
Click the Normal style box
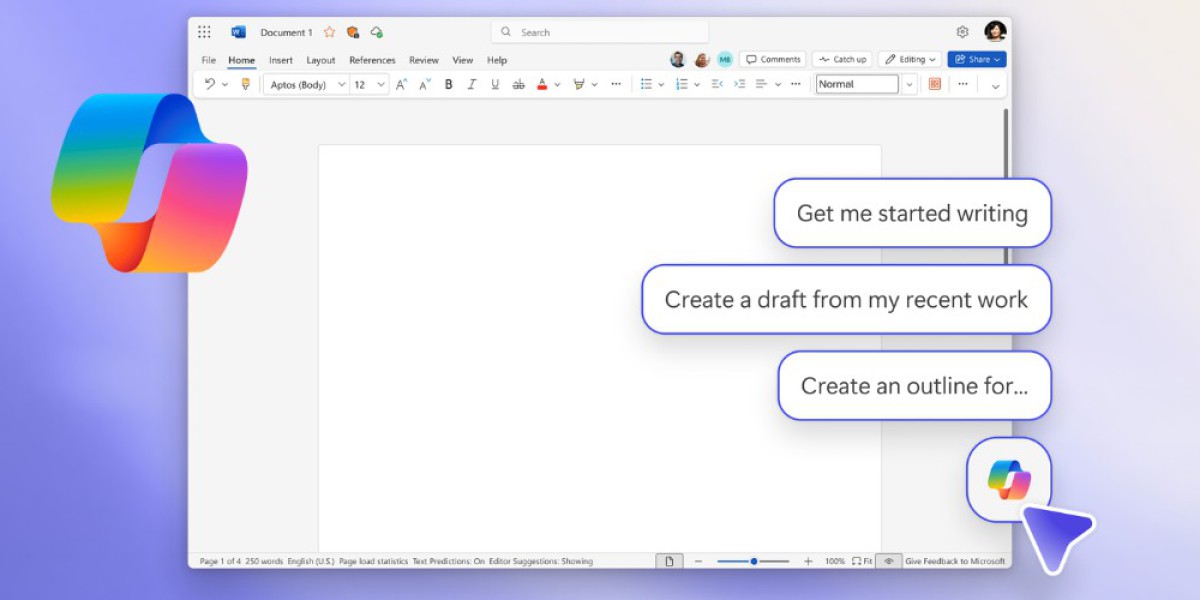click(857, 85)
